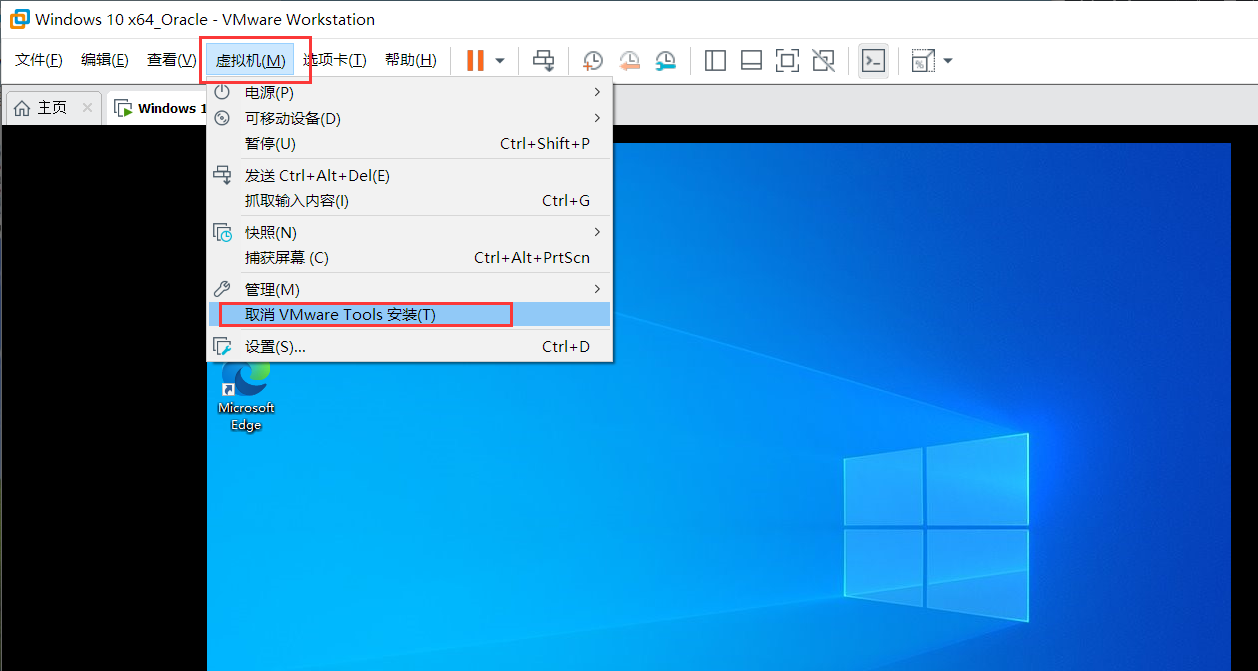
Task: Click the stretch guest display icon
Action: pyautogui.click(x=922, y=61)
